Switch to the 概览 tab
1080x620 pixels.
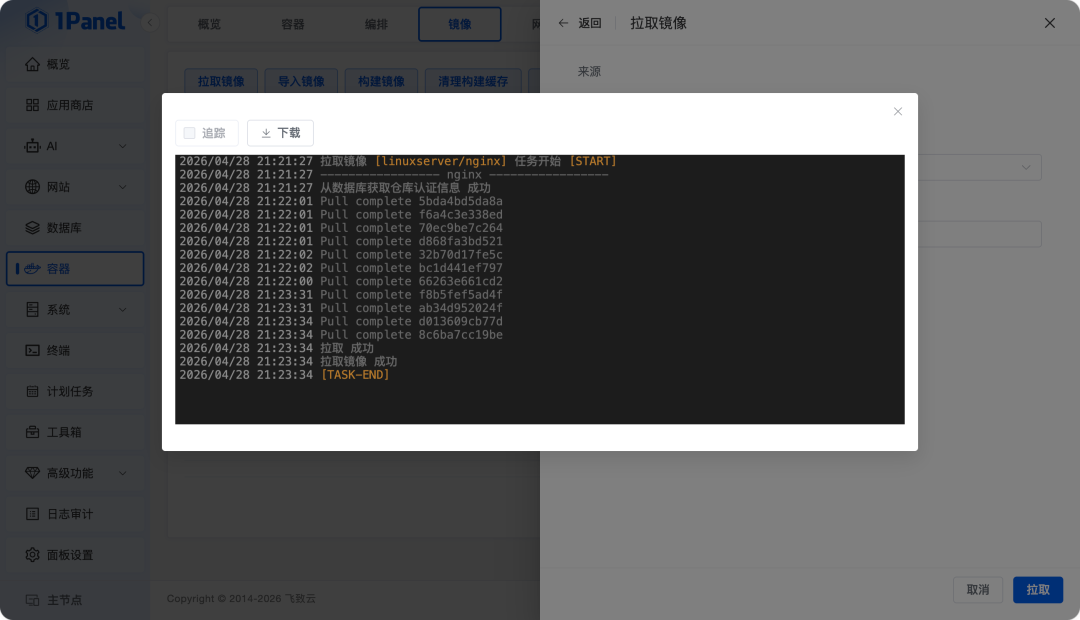(209, 24)
